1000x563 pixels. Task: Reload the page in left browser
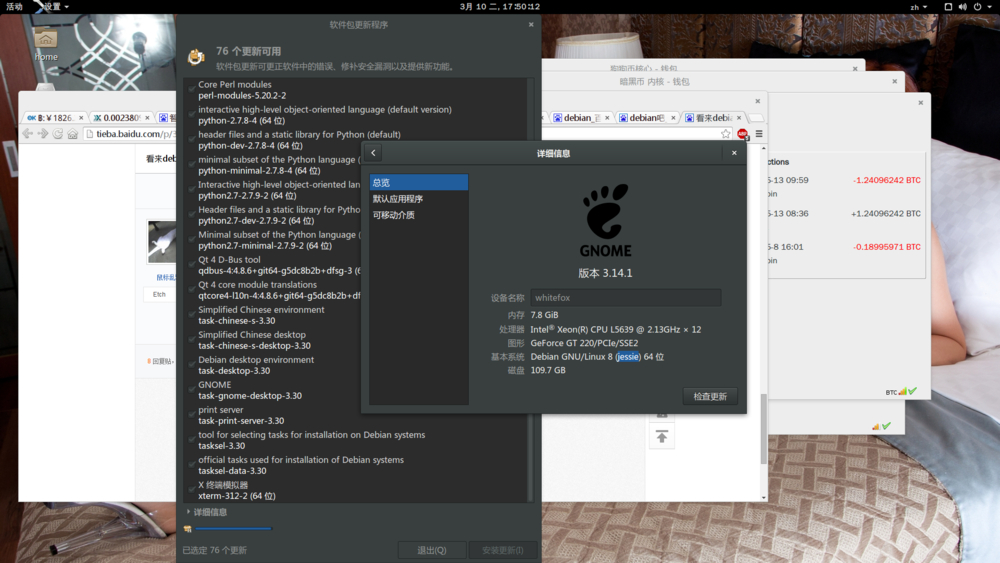point(58,134)
